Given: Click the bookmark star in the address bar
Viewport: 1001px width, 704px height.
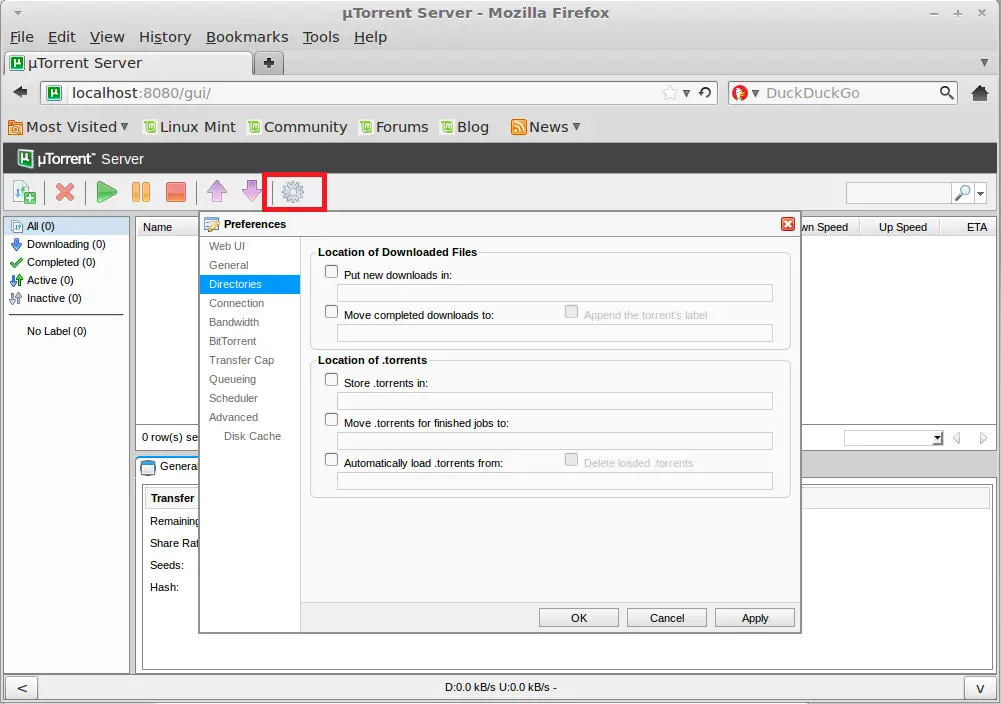Looking at the screenshot, I should (670, 93).
